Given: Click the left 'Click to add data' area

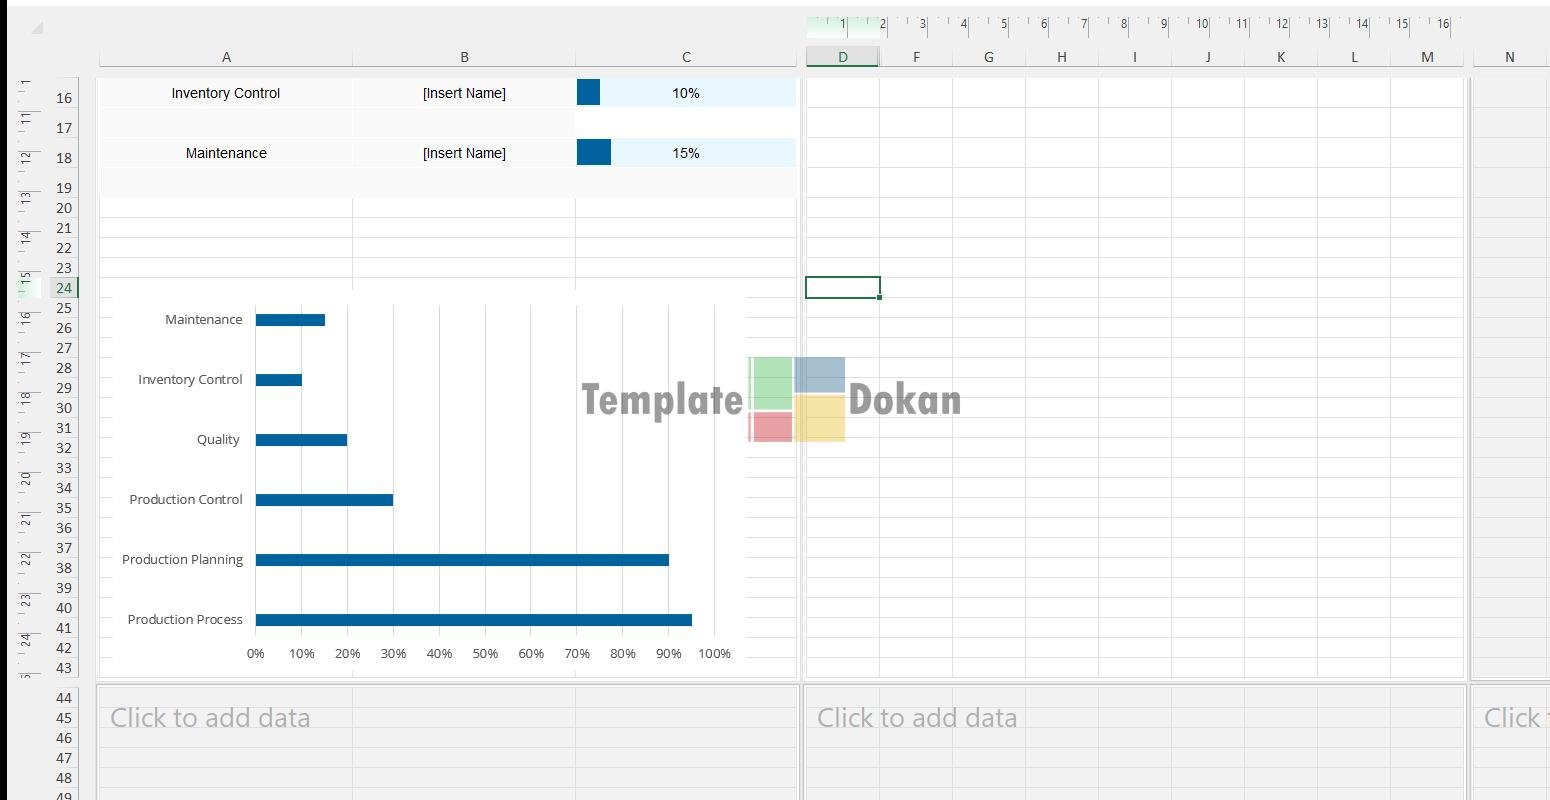Looking at the screenshot, I should pyautogui.click(x=210, y=718).
